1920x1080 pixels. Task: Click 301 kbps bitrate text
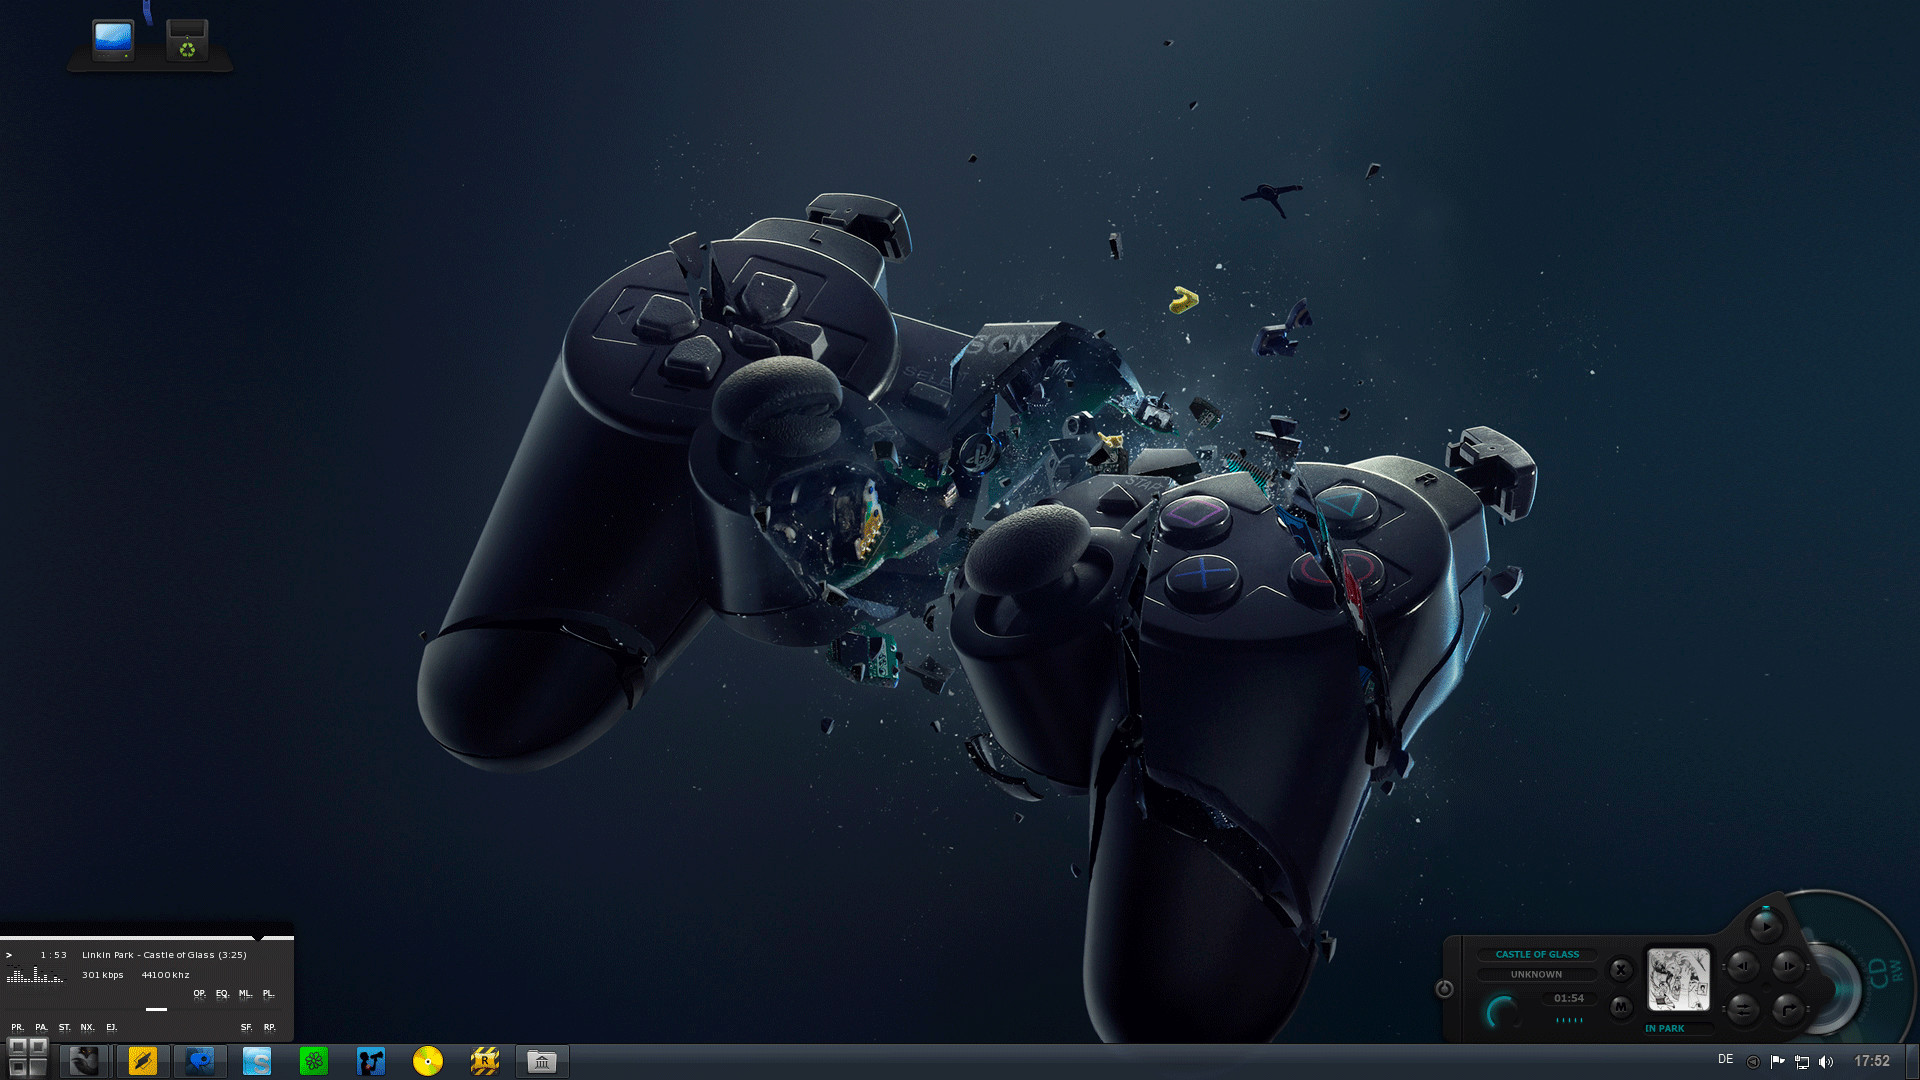pos(103,975)
